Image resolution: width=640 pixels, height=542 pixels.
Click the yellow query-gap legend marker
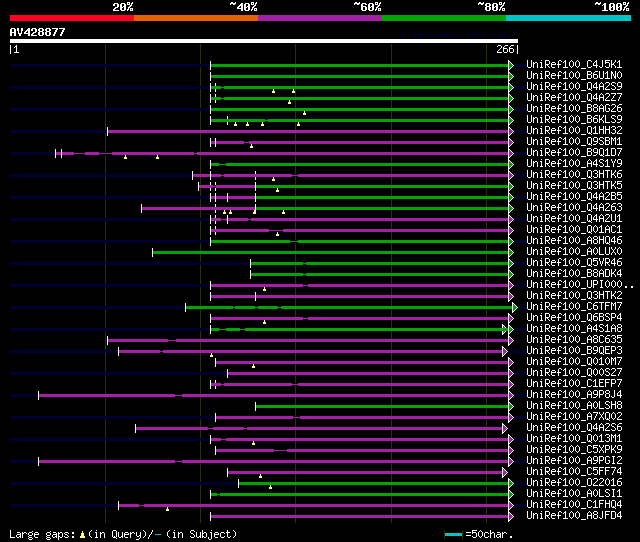click(x=82, y=534)
